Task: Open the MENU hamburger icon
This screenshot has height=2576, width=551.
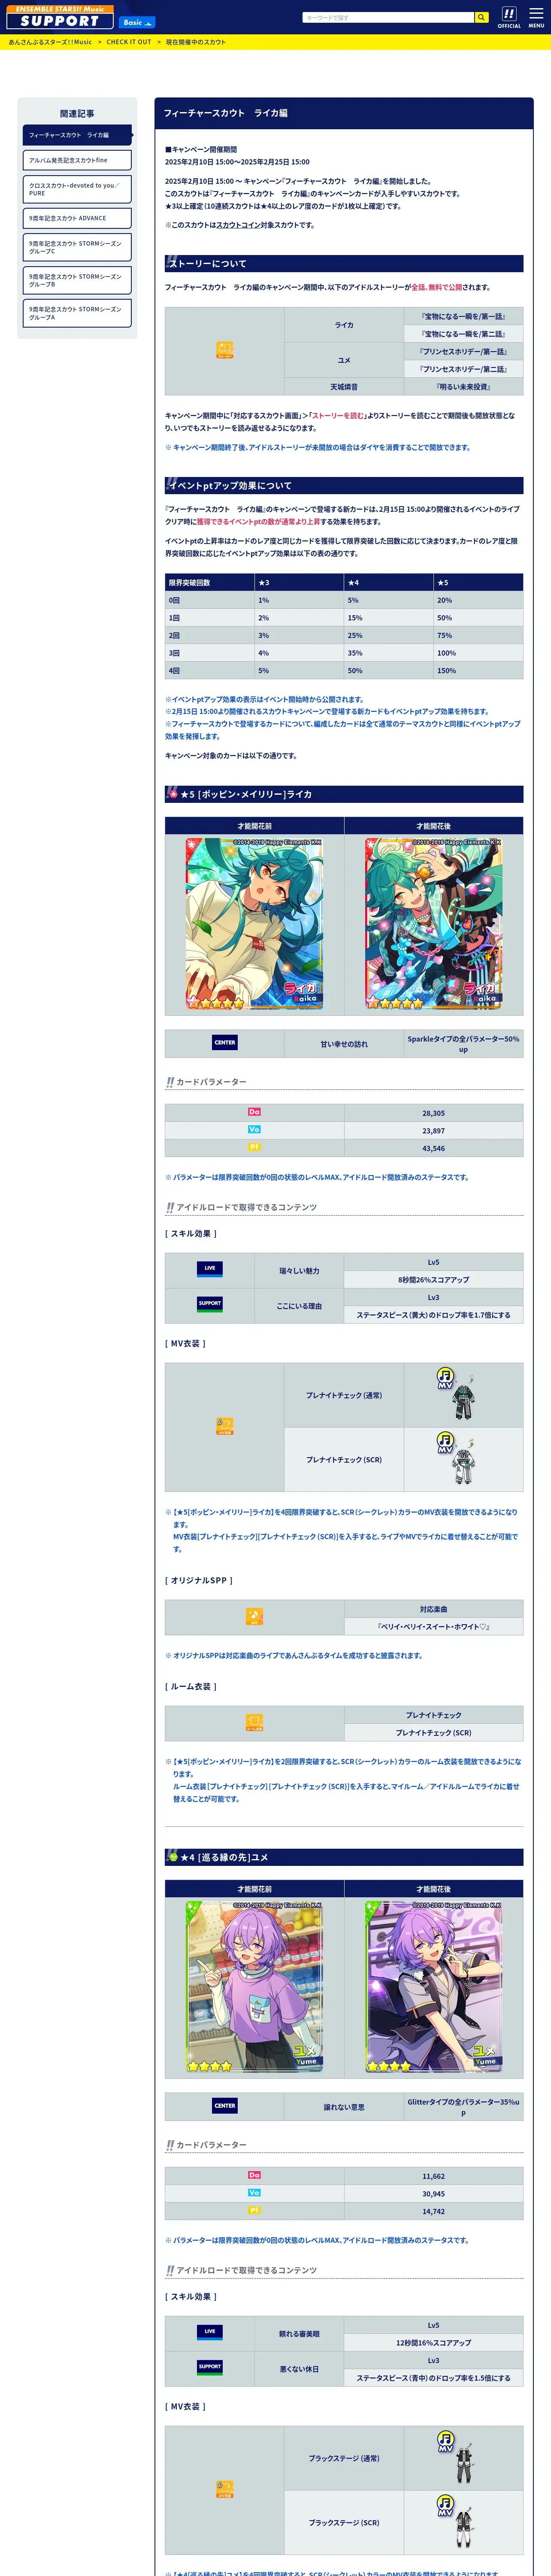Action: (536, 17)
